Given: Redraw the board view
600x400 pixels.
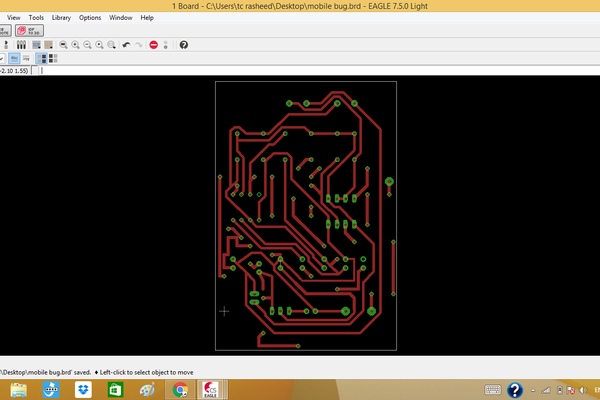Looking at the screenshot, I should pyautogui.click(x=99, y=45).
